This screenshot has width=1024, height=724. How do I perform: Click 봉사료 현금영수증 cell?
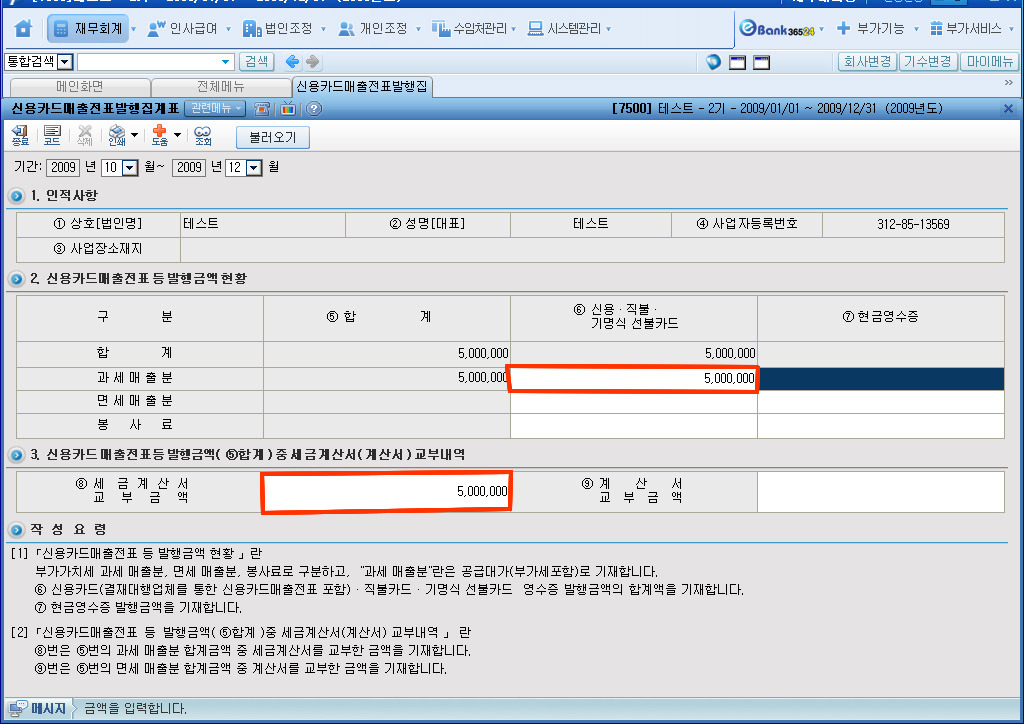coord(881,426)
